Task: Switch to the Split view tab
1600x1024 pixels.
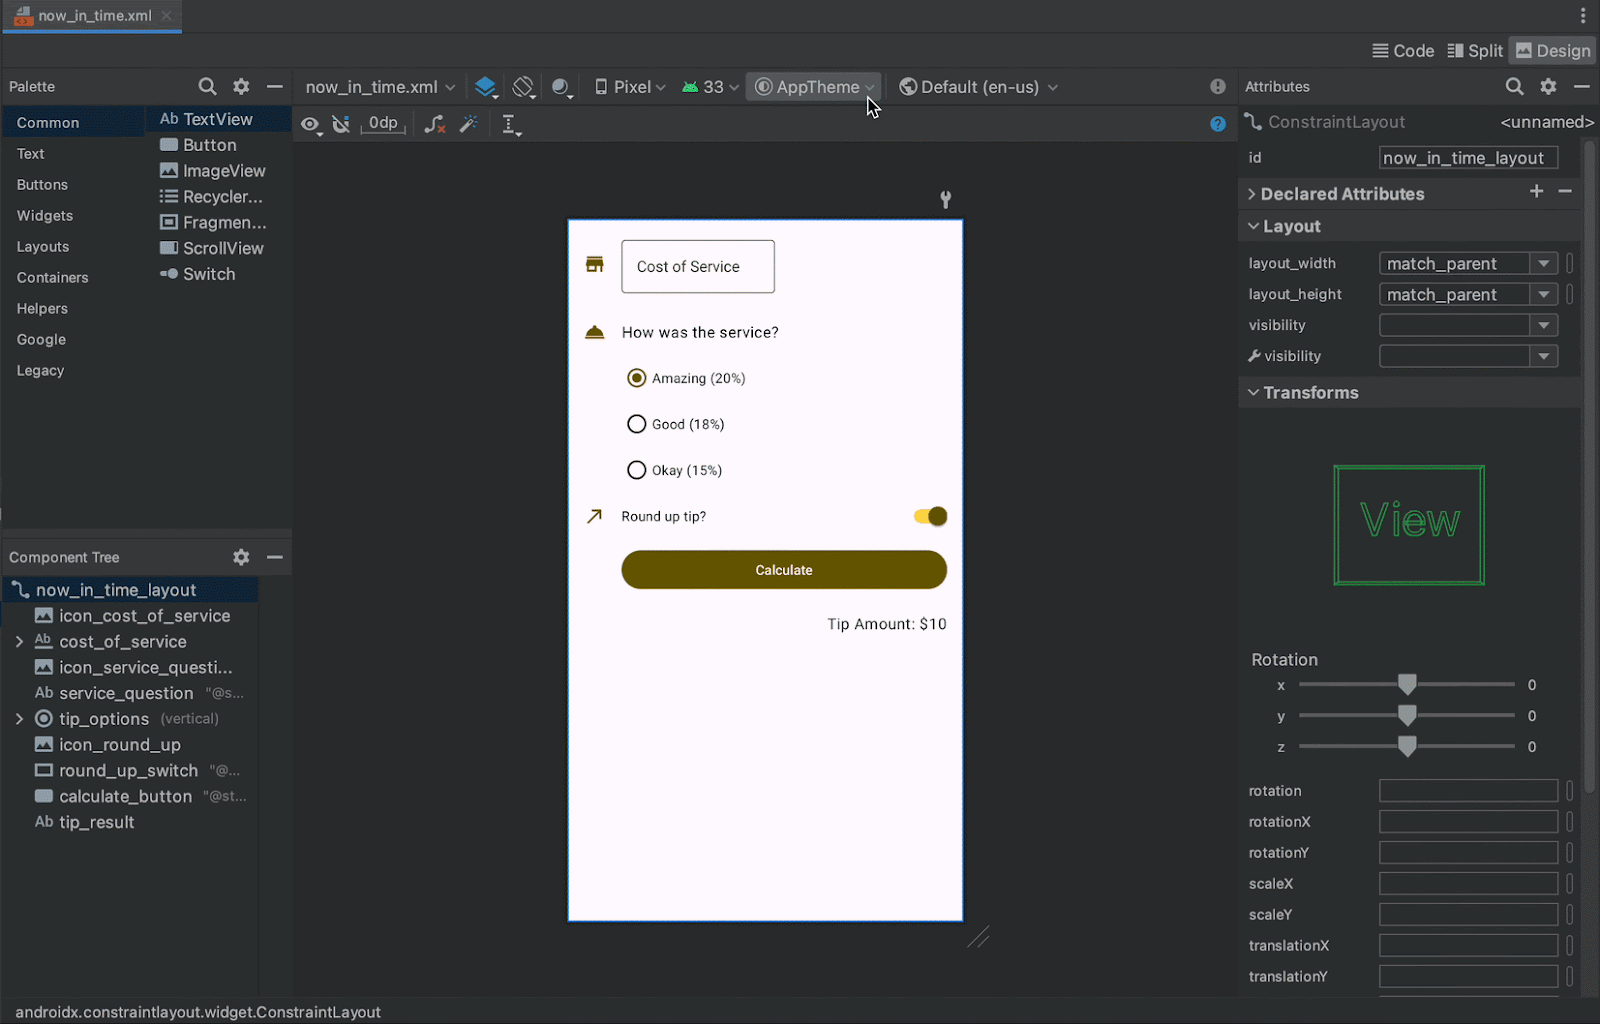Action: 1474,50
